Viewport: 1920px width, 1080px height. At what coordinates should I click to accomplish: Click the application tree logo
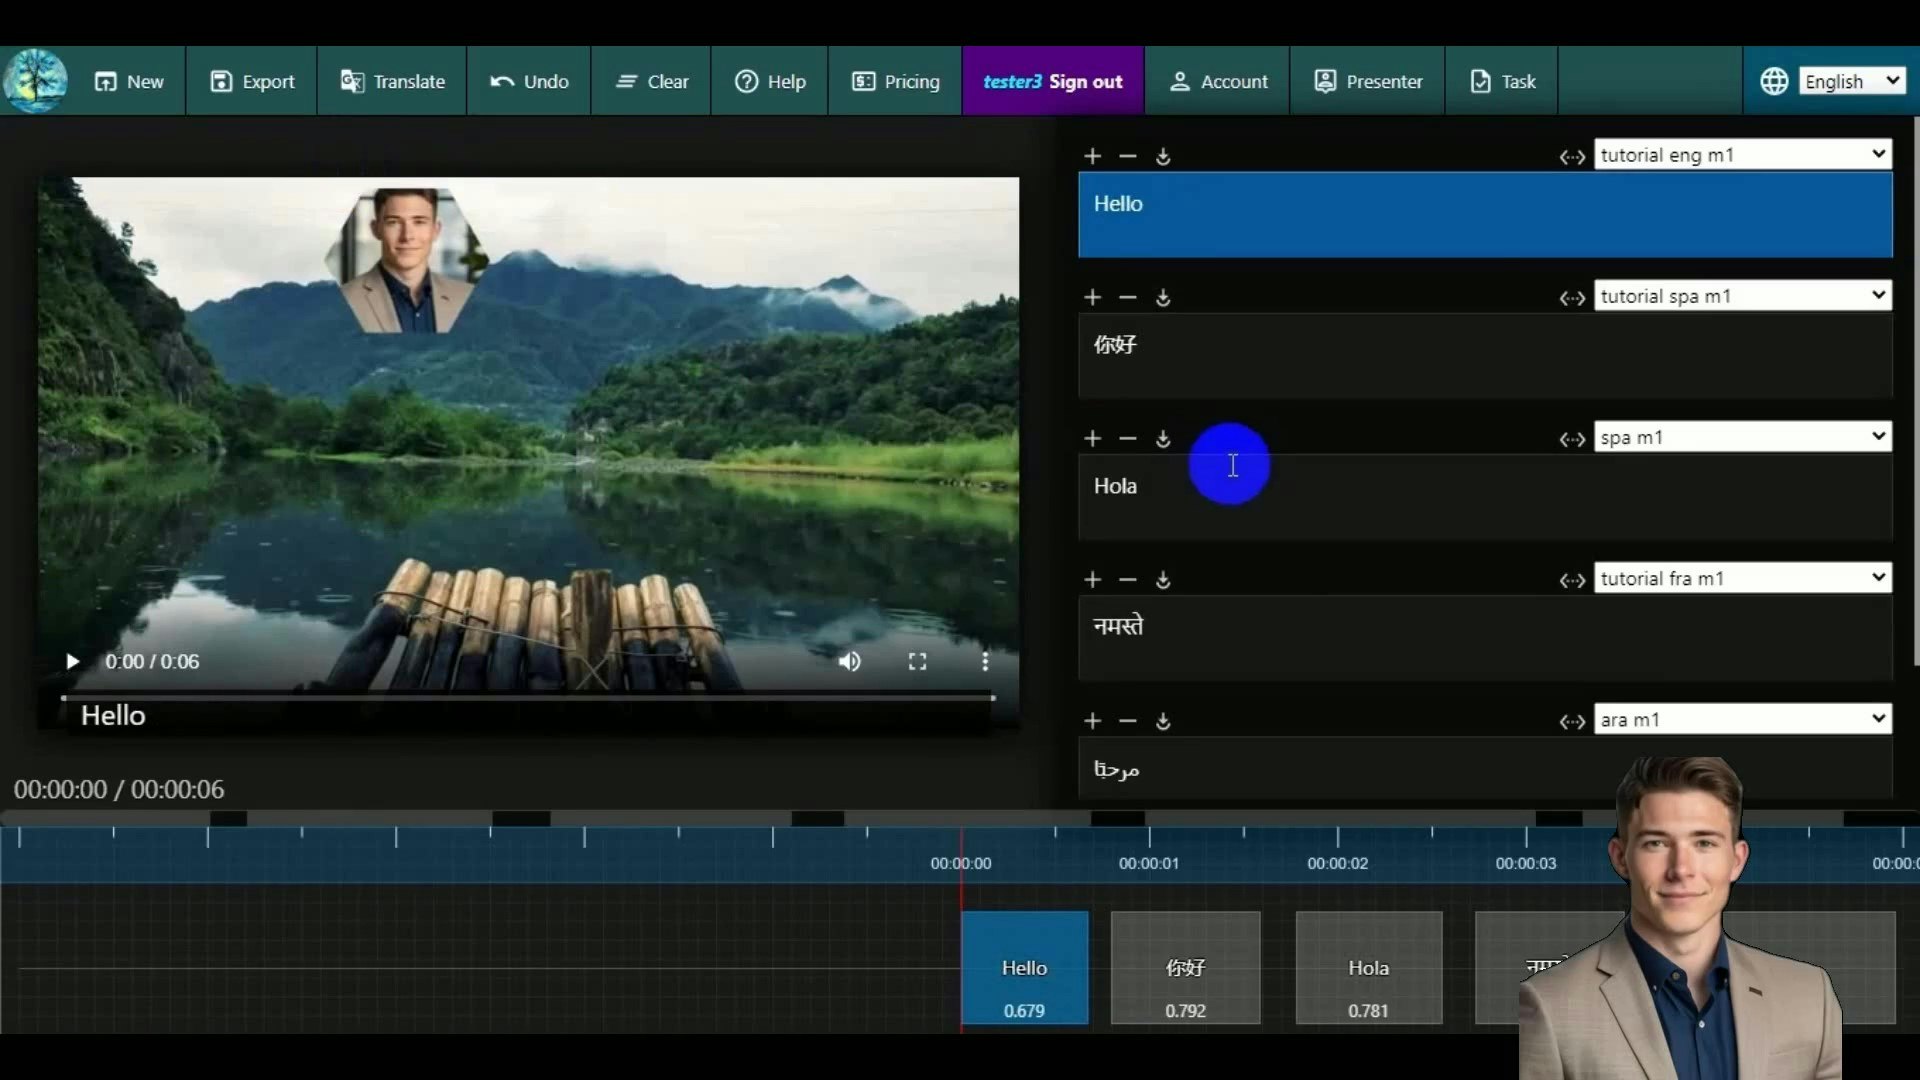point(36,80)
